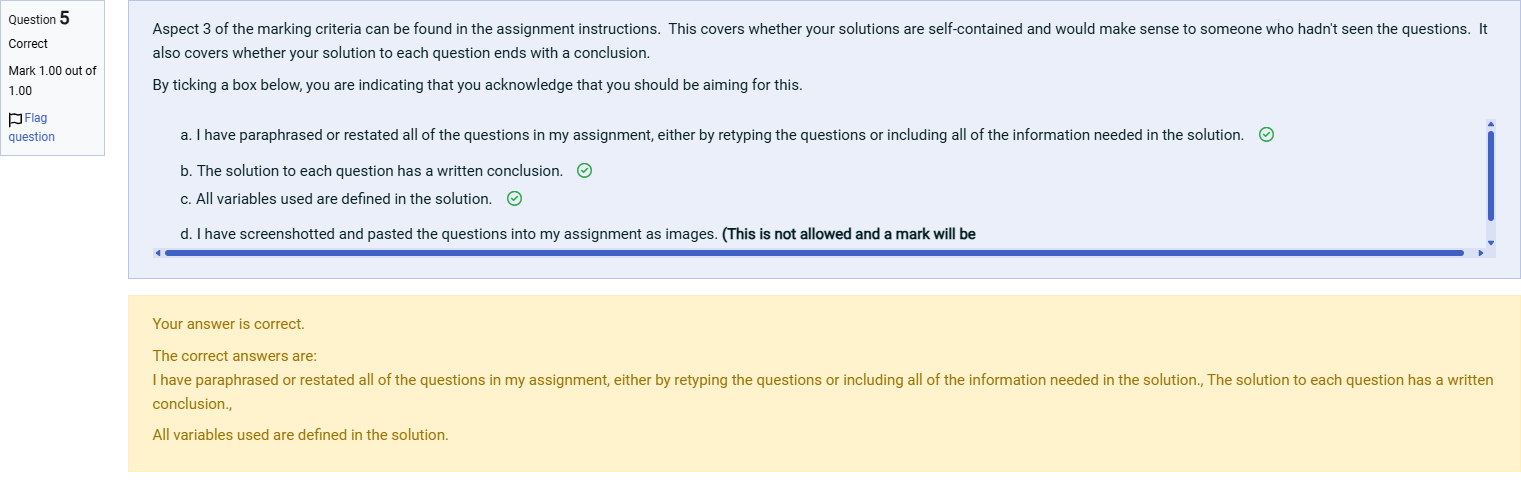Select option d about screenshotted questions
This screenshot has width=1521, height=488.
pyautogui.click(x=578, y=234)
